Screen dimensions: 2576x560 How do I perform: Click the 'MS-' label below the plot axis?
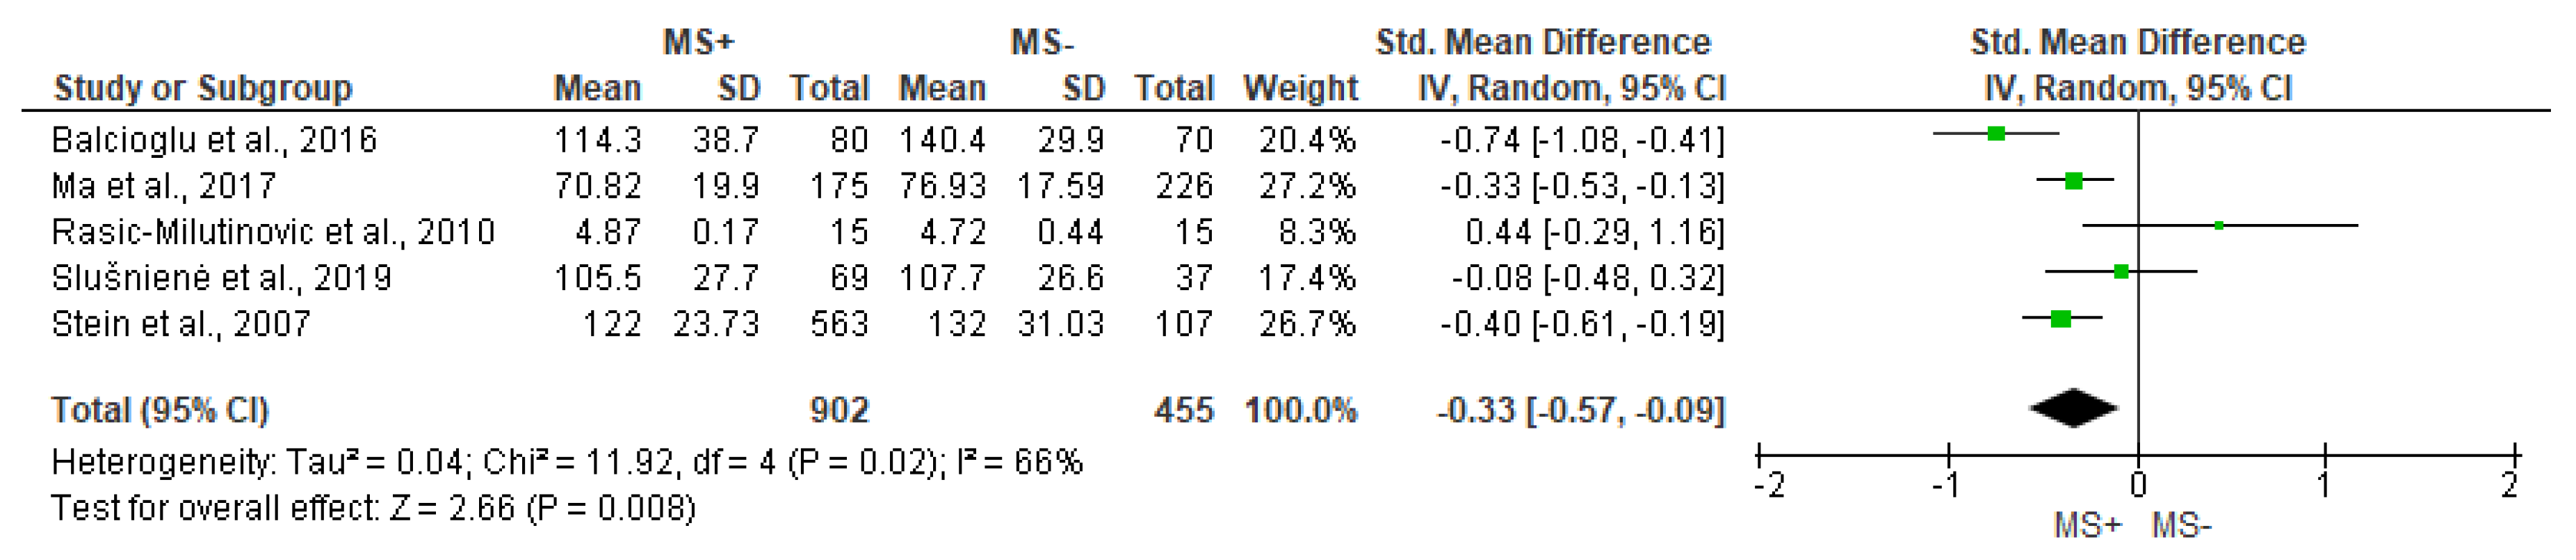click(2181, 526)
